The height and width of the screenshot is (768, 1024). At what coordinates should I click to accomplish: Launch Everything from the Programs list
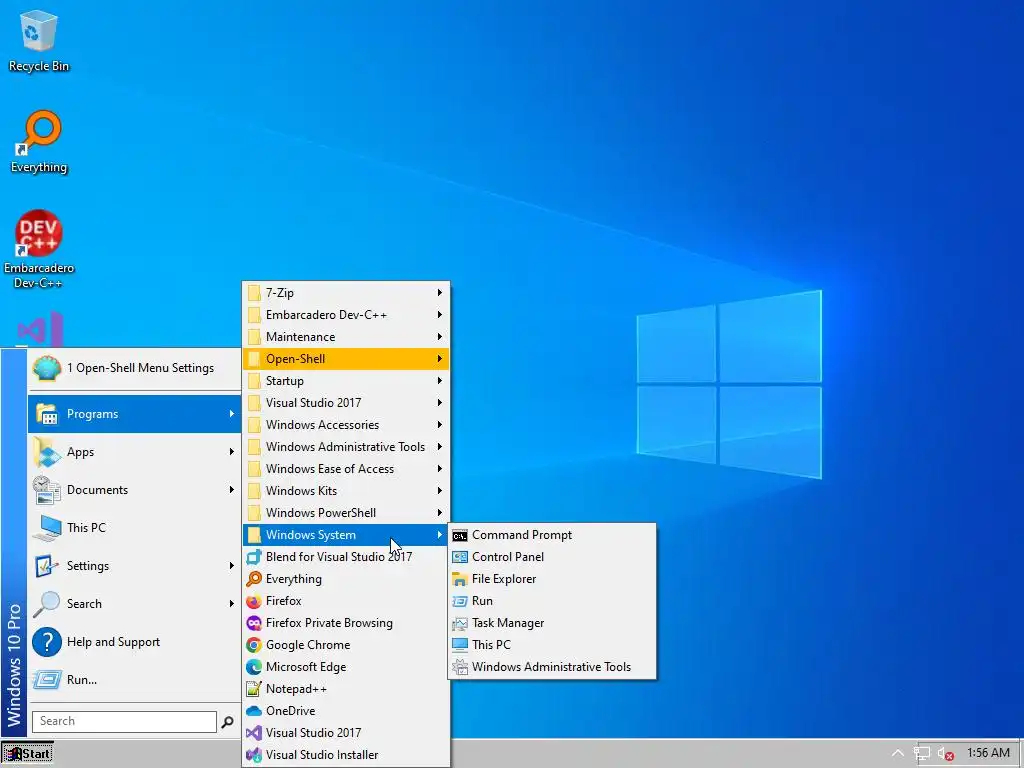point(346,579)
